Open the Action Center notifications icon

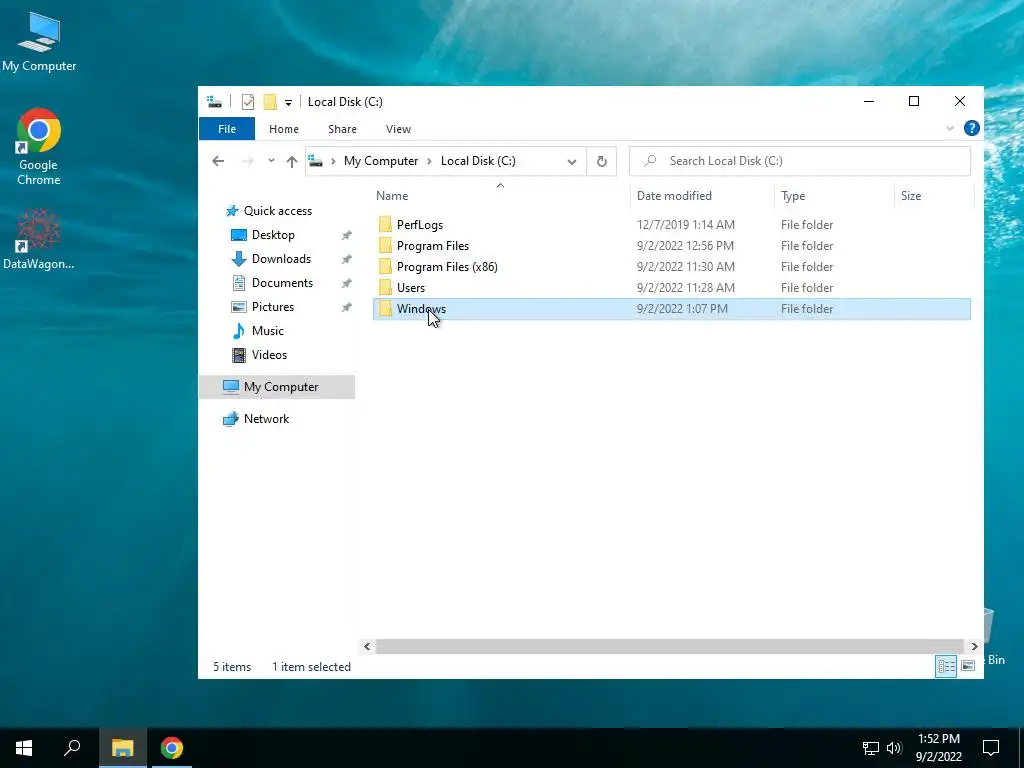[x=991, y=748]
